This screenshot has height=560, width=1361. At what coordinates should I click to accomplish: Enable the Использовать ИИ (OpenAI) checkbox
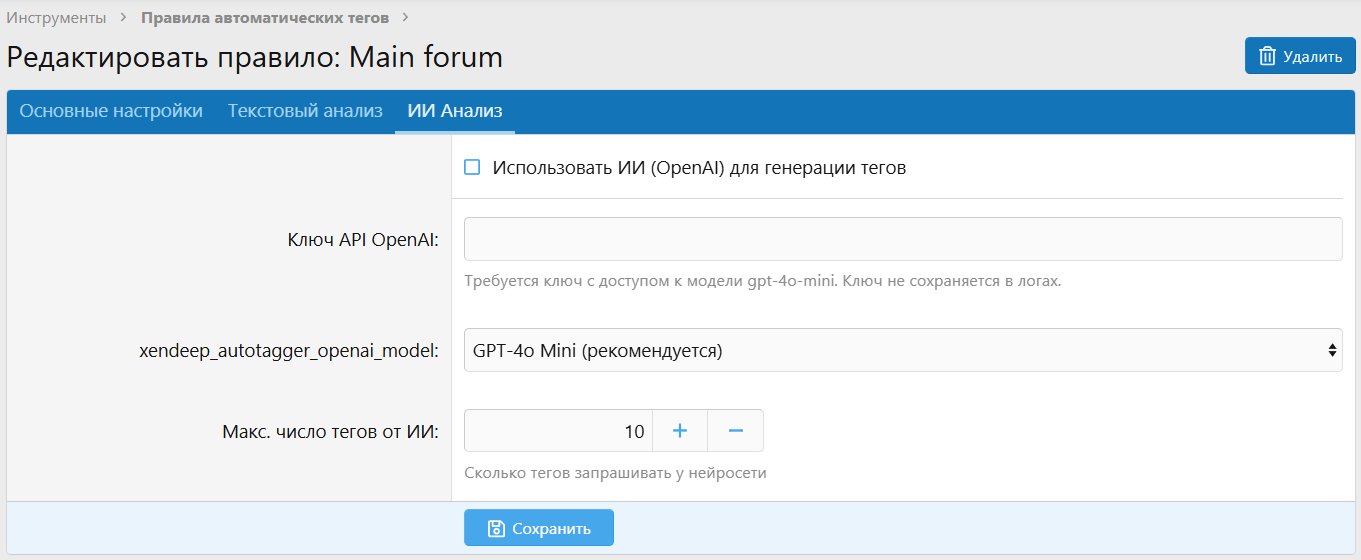(472, 168)
